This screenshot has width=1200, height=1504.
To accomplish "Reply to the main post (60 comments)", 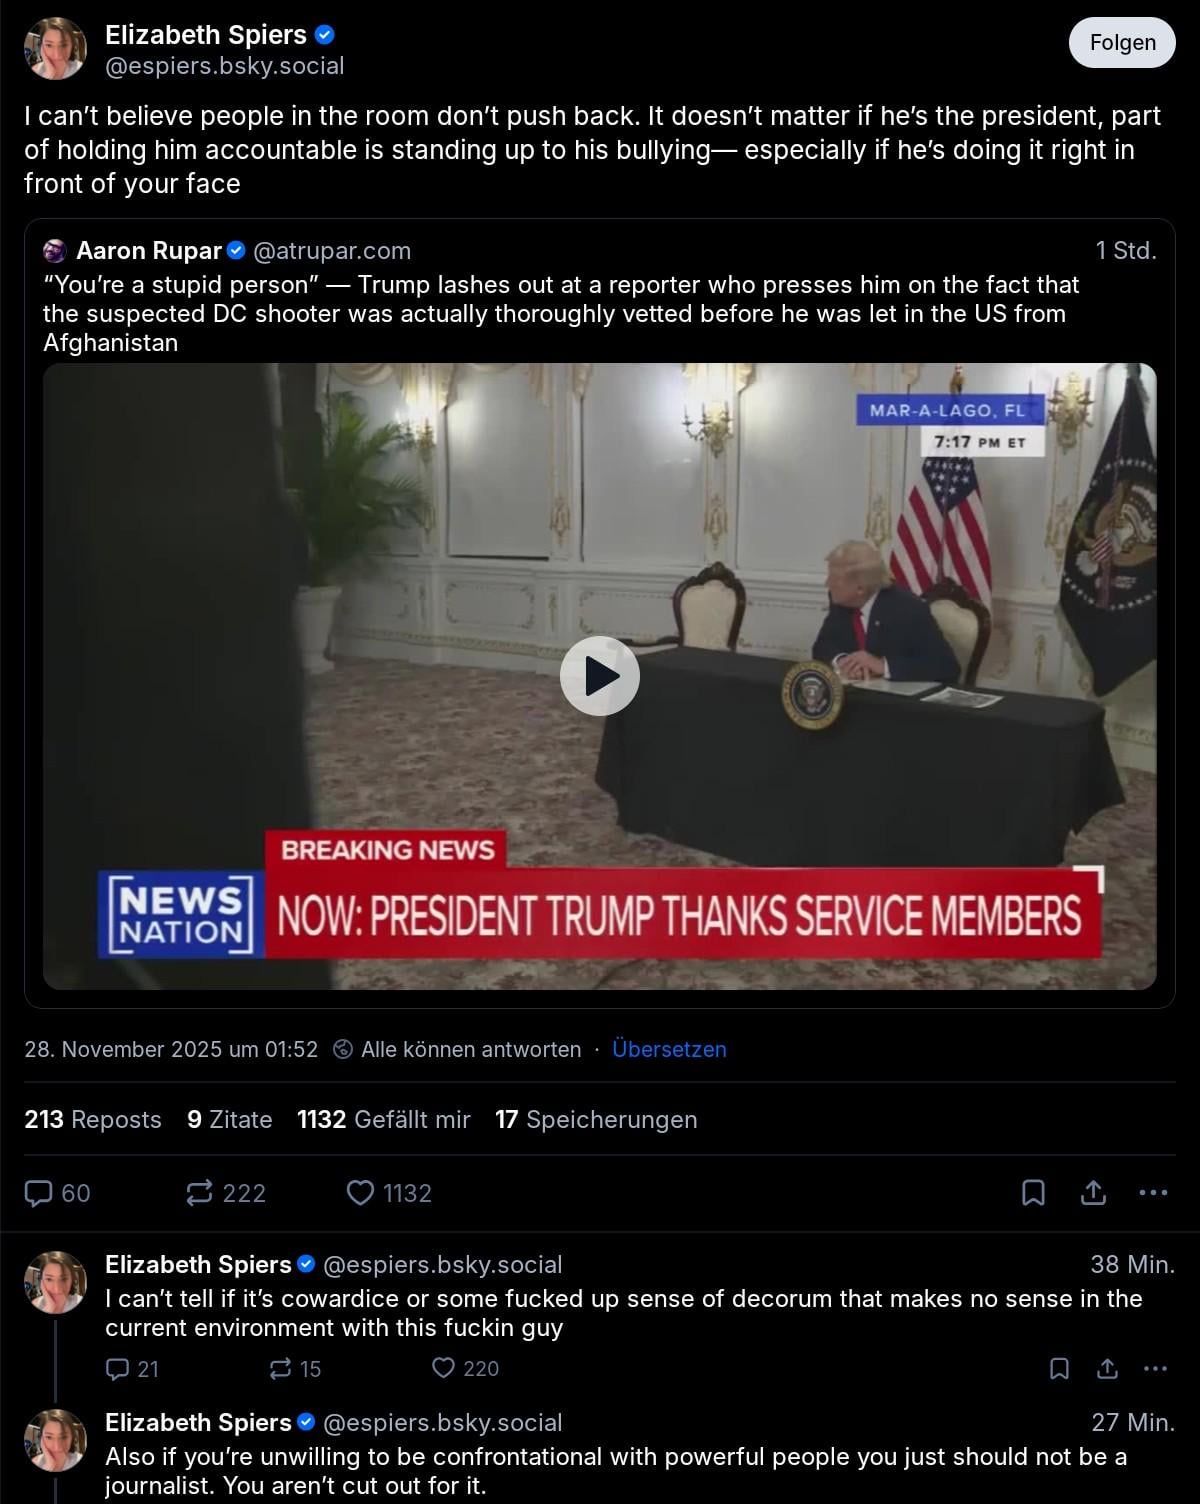I will point(57,1193).
